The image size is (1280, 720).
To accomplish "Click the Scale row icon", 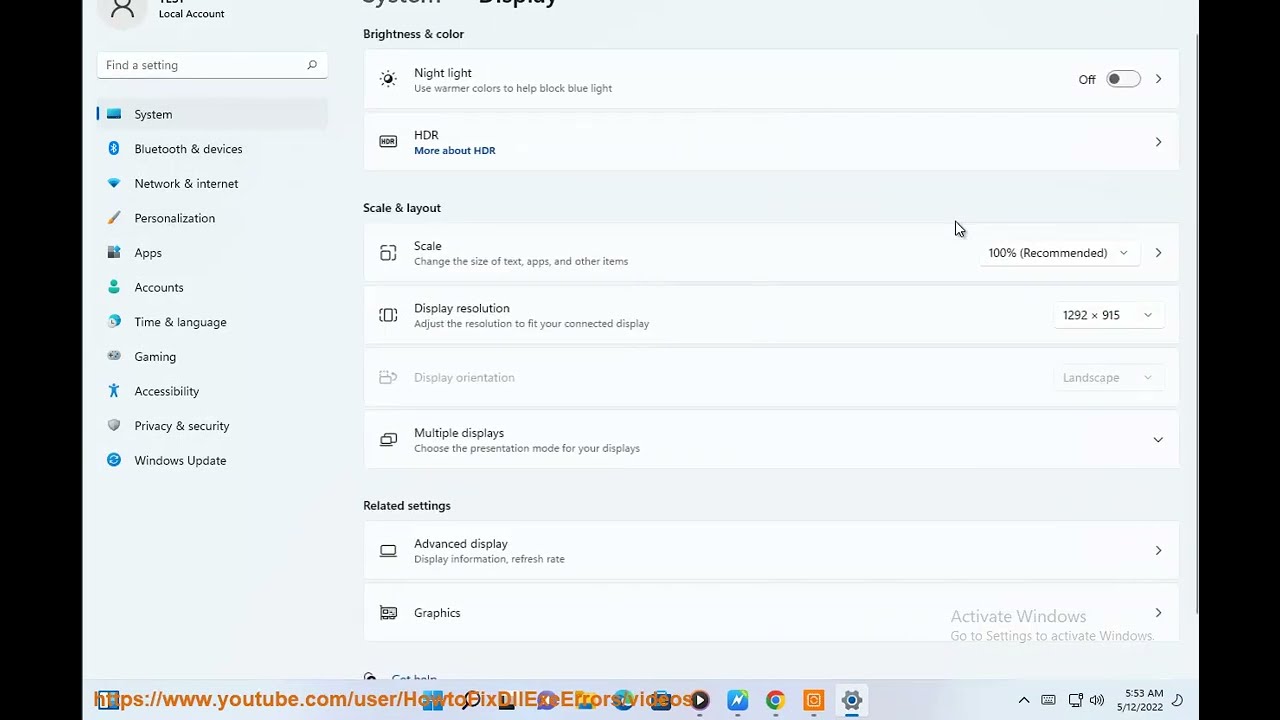I will click(388, 253).
